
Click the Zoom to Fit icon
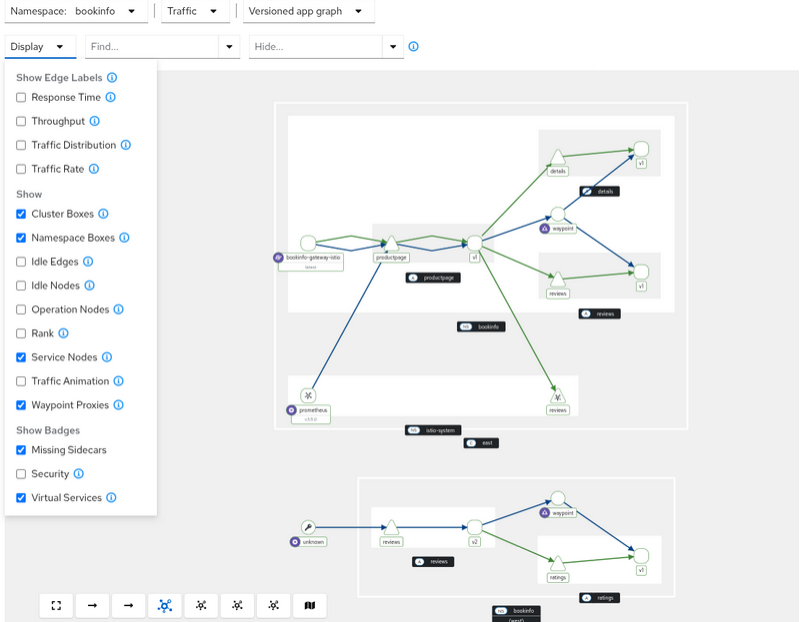[x=56, y=605]
